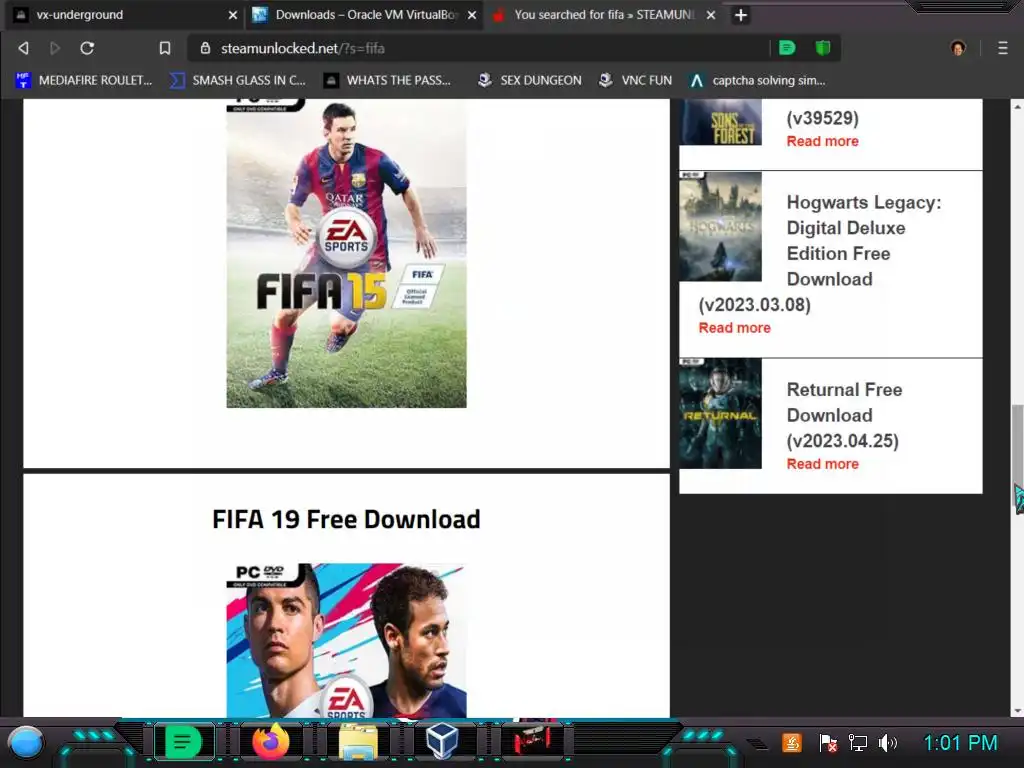Open the user profile avatar
1024x768 pixels.
click(x=958, y=48)
